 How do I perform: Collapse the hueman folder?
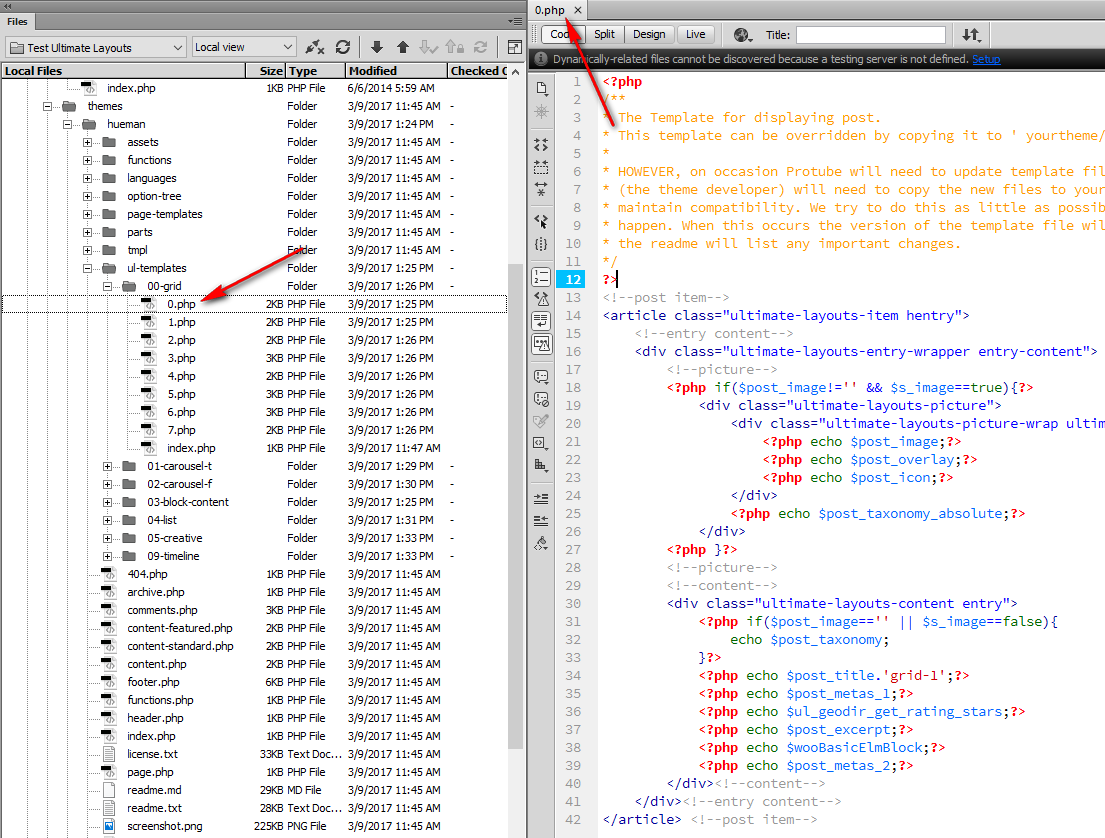(67, 124)
